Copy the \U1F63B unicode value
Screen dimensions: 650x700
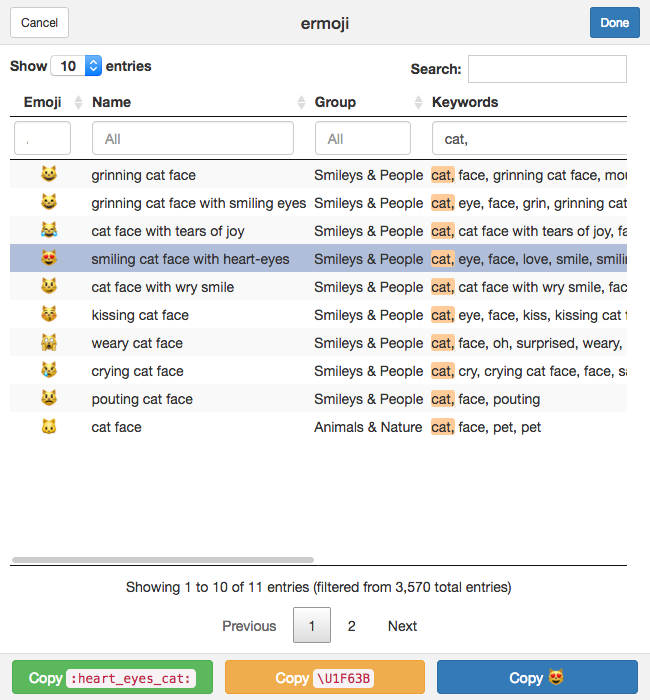pyautogui.click(x=325, y=677)
